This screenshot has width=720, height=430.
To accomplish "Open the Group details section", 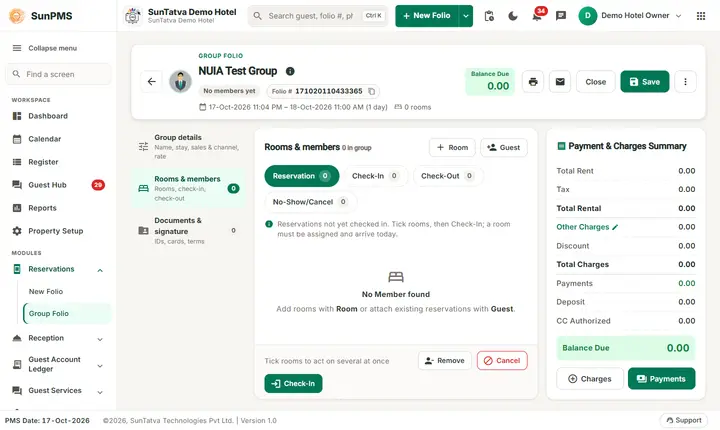I will [189, 147].
